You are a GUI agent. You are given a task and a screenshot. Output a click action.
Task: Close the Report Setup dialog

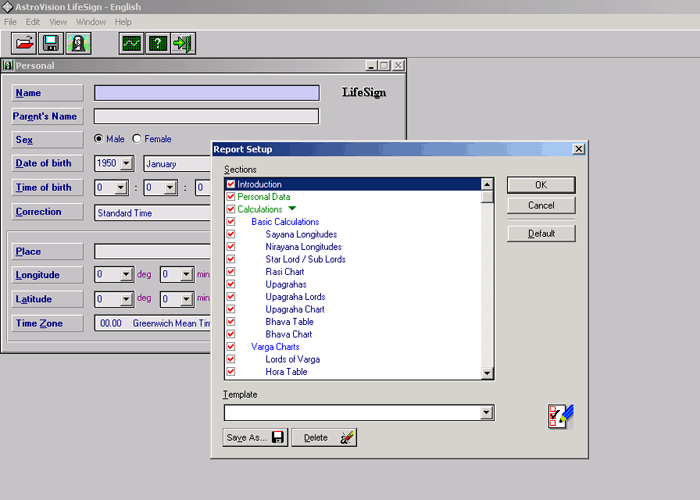579,149
